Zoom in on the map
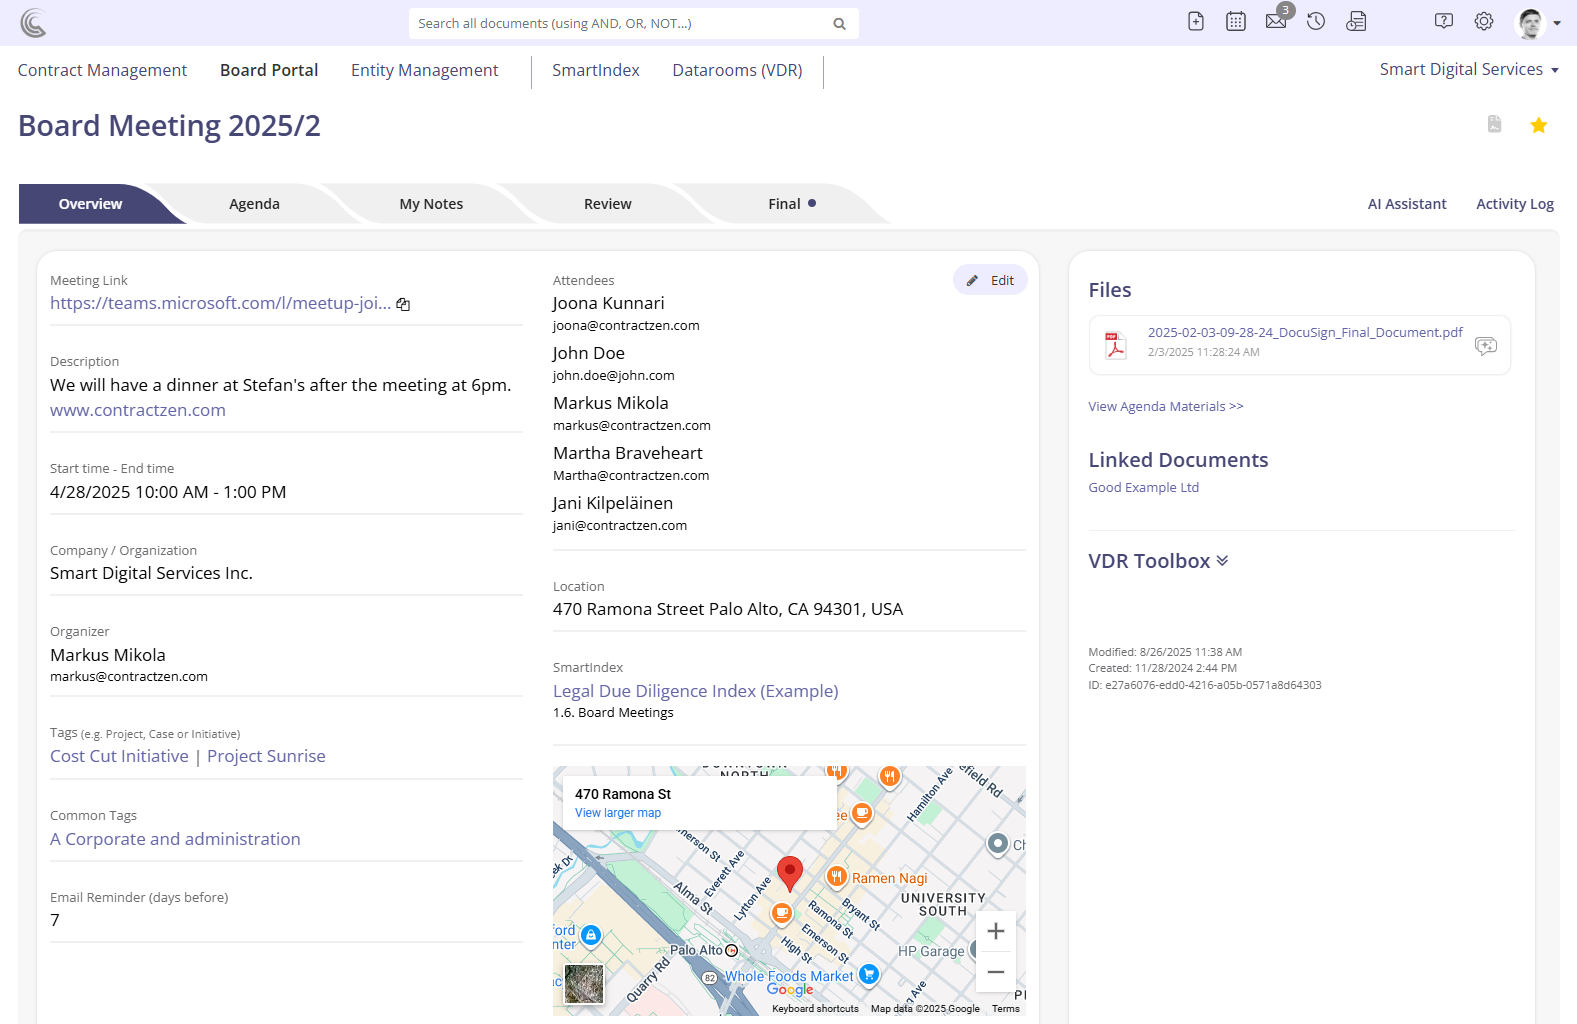 coord(996,932)
